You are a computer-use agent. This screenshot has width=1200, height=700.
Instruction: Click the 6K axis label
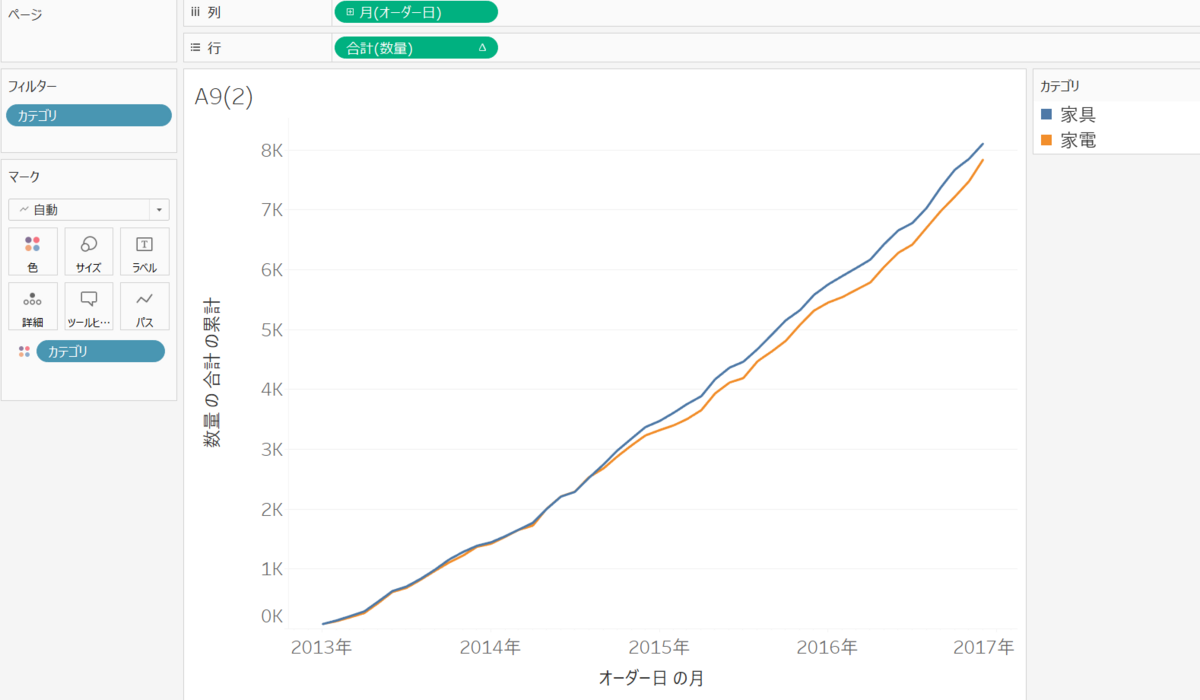pyautogui.click(x=271, y=270)
